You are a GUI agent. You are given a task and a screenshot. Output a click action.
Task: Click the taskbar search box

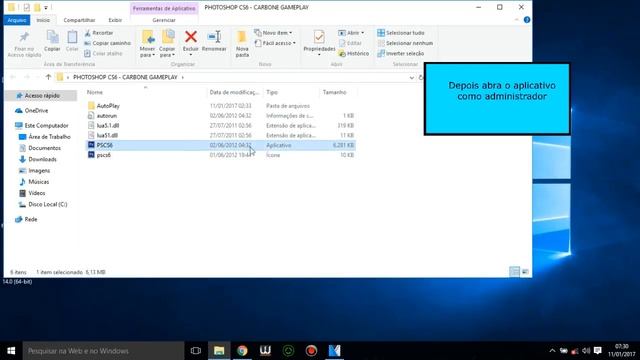[x=103, y=351]
